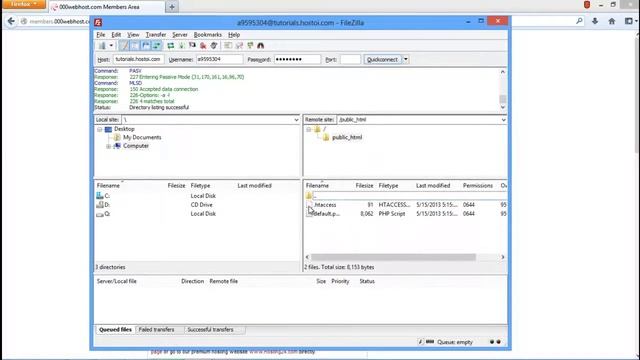Toggle processing of the transfer queue
The width and height of the screenshot is (640, 360).
point(182,46)
